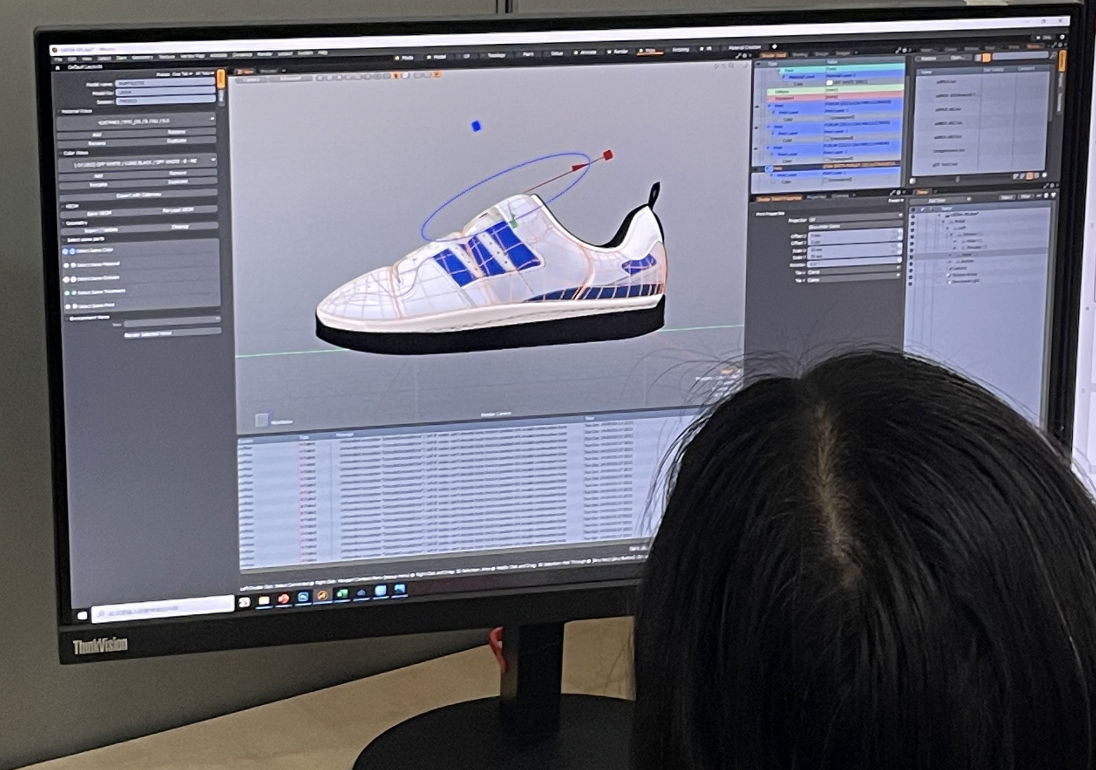This screenshot has height=770, width=1096.
Task: Open the Shading tab beside Shader Tree
Action: [800, 55]
